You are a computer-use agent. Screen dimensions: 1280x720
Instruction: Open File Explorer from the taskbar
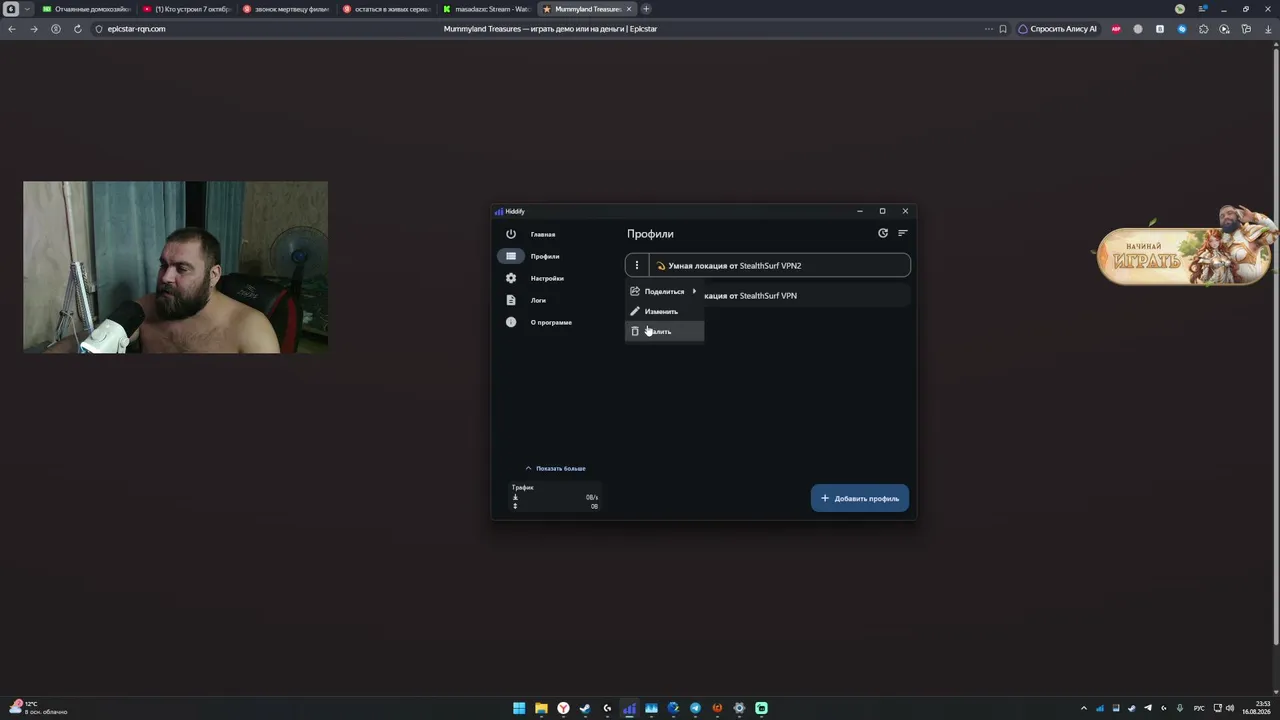point(541,708)
